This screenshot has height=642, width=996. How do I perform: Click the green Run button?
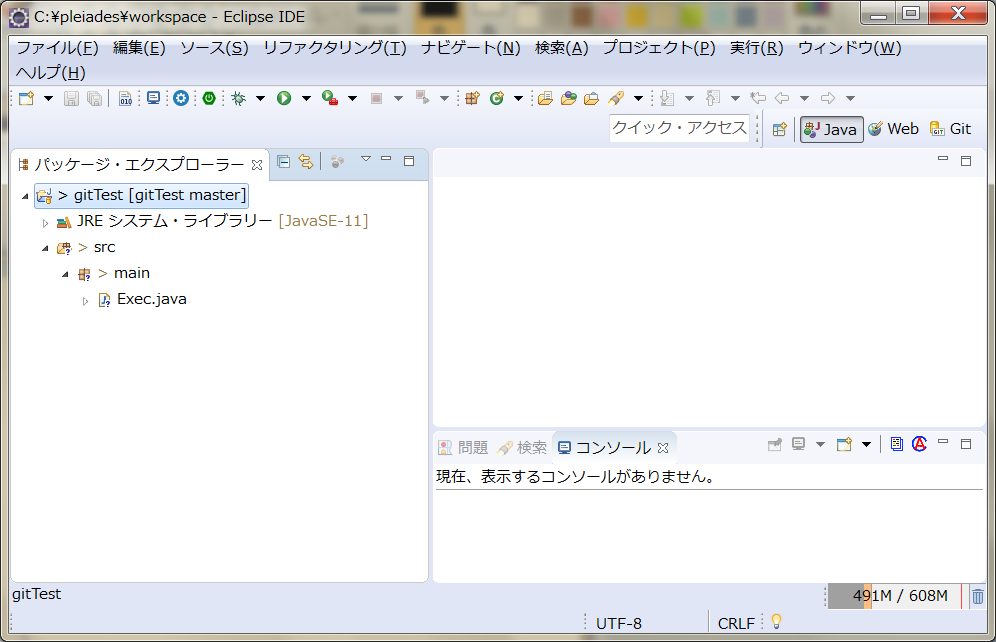tap(284, 98)
